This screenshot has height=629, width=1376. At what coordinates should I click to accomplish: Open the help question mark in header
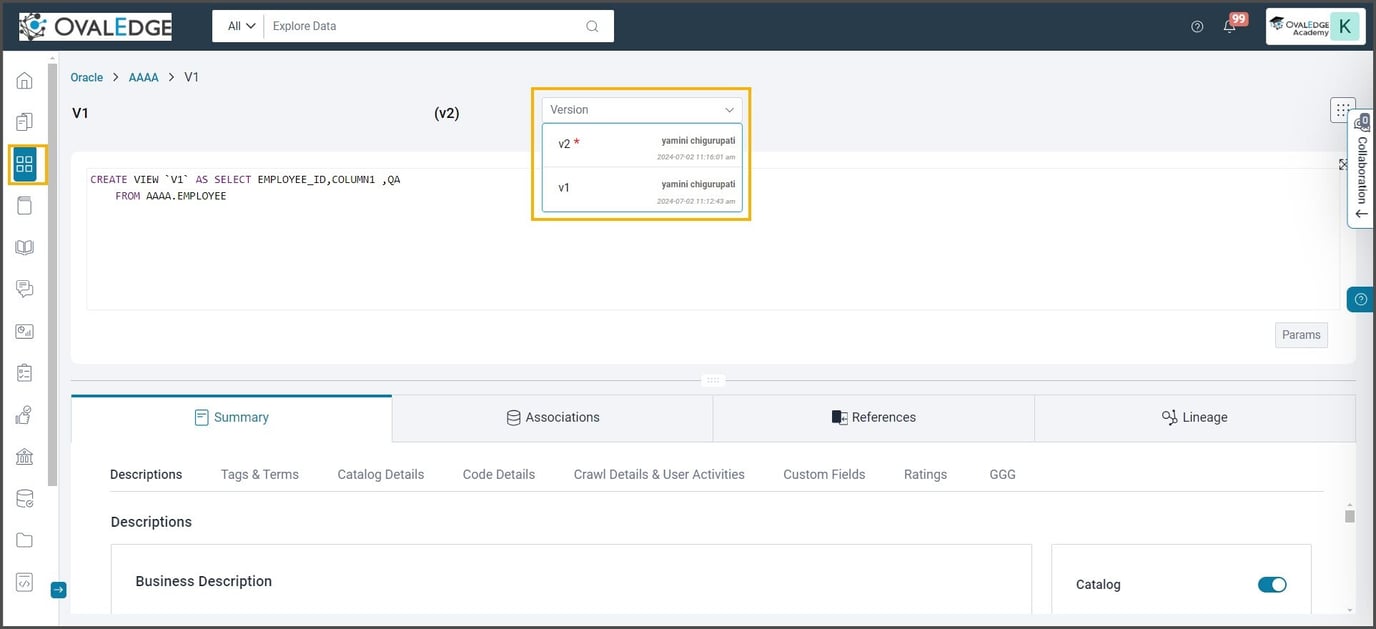pos(1197,26)
